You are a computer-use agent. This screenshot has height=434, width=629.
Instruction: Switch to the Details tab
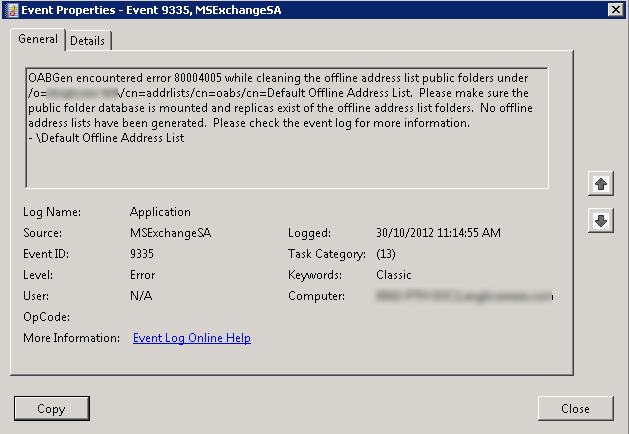87,41
